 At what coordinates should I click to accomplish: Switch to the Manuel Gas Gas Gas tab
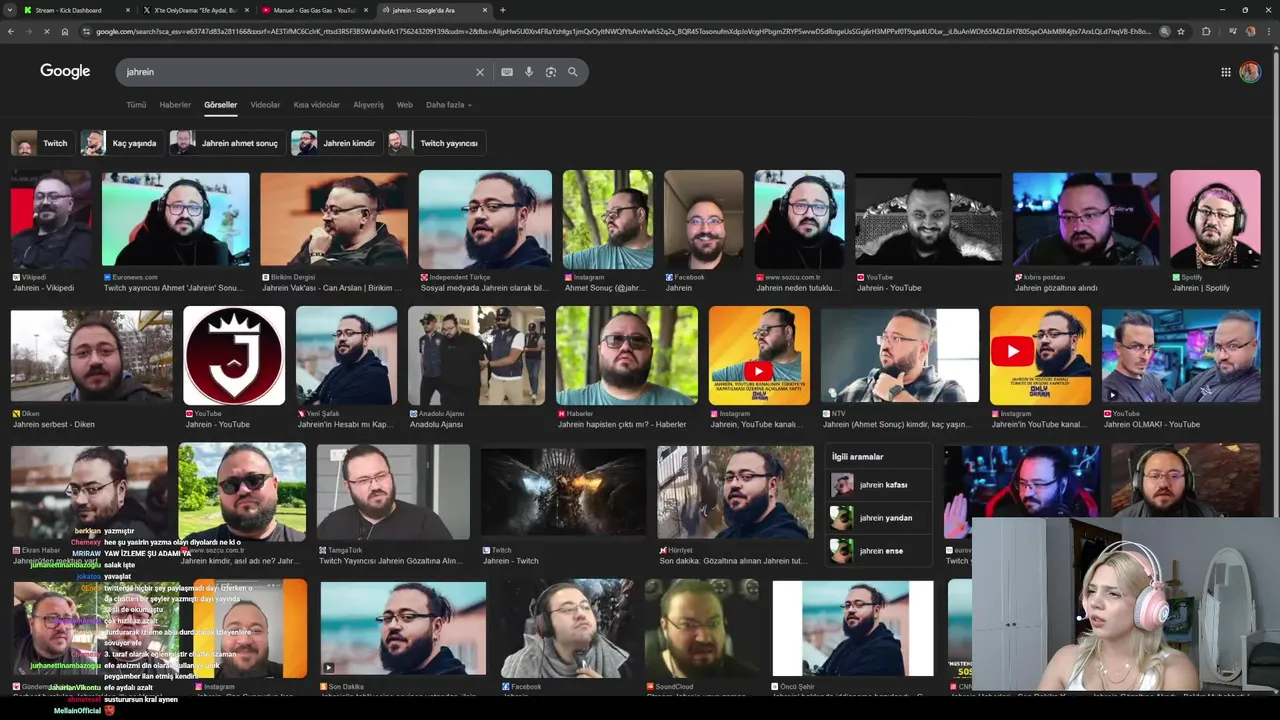coord(314,10)
